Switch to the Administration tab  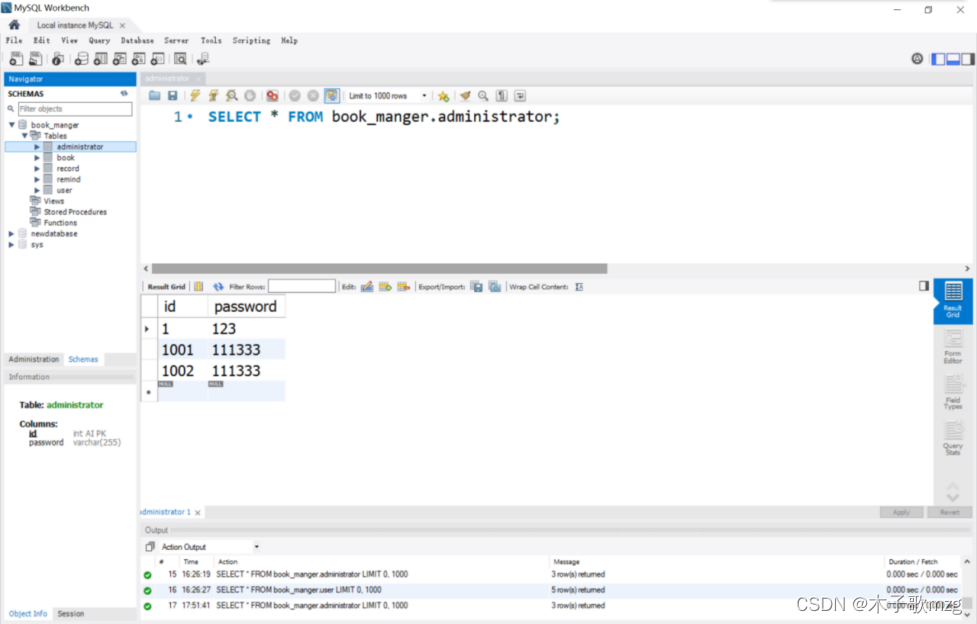click(34, 359)
